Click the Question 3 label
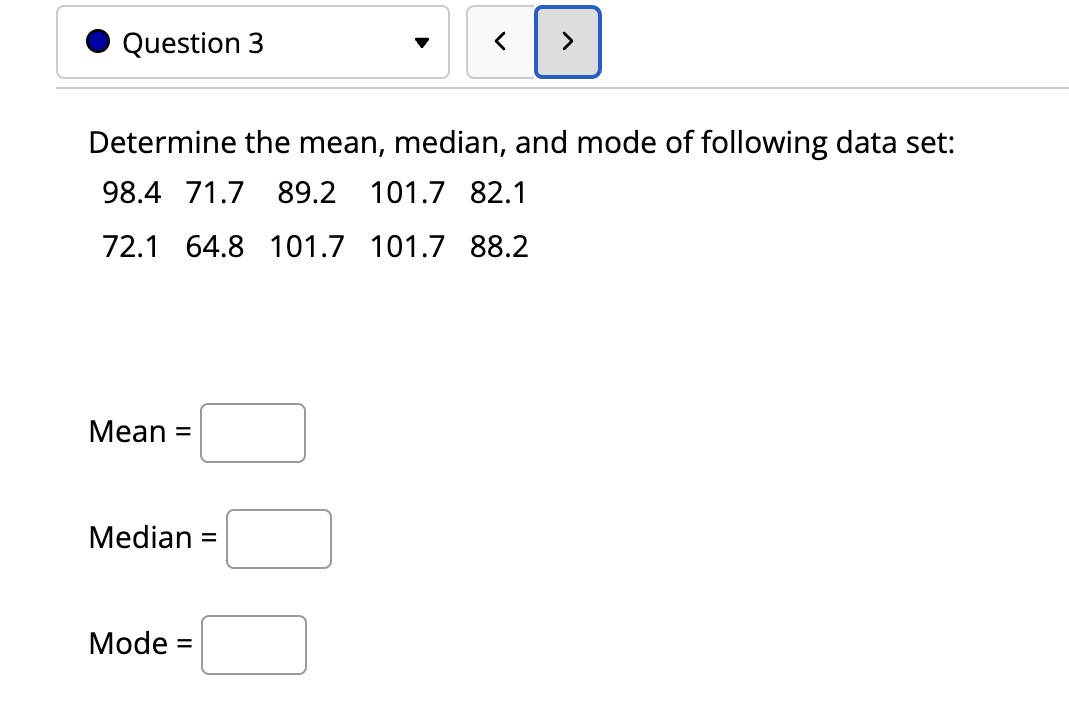This screenshot has width=1069, height=727. tap(193, 42)
